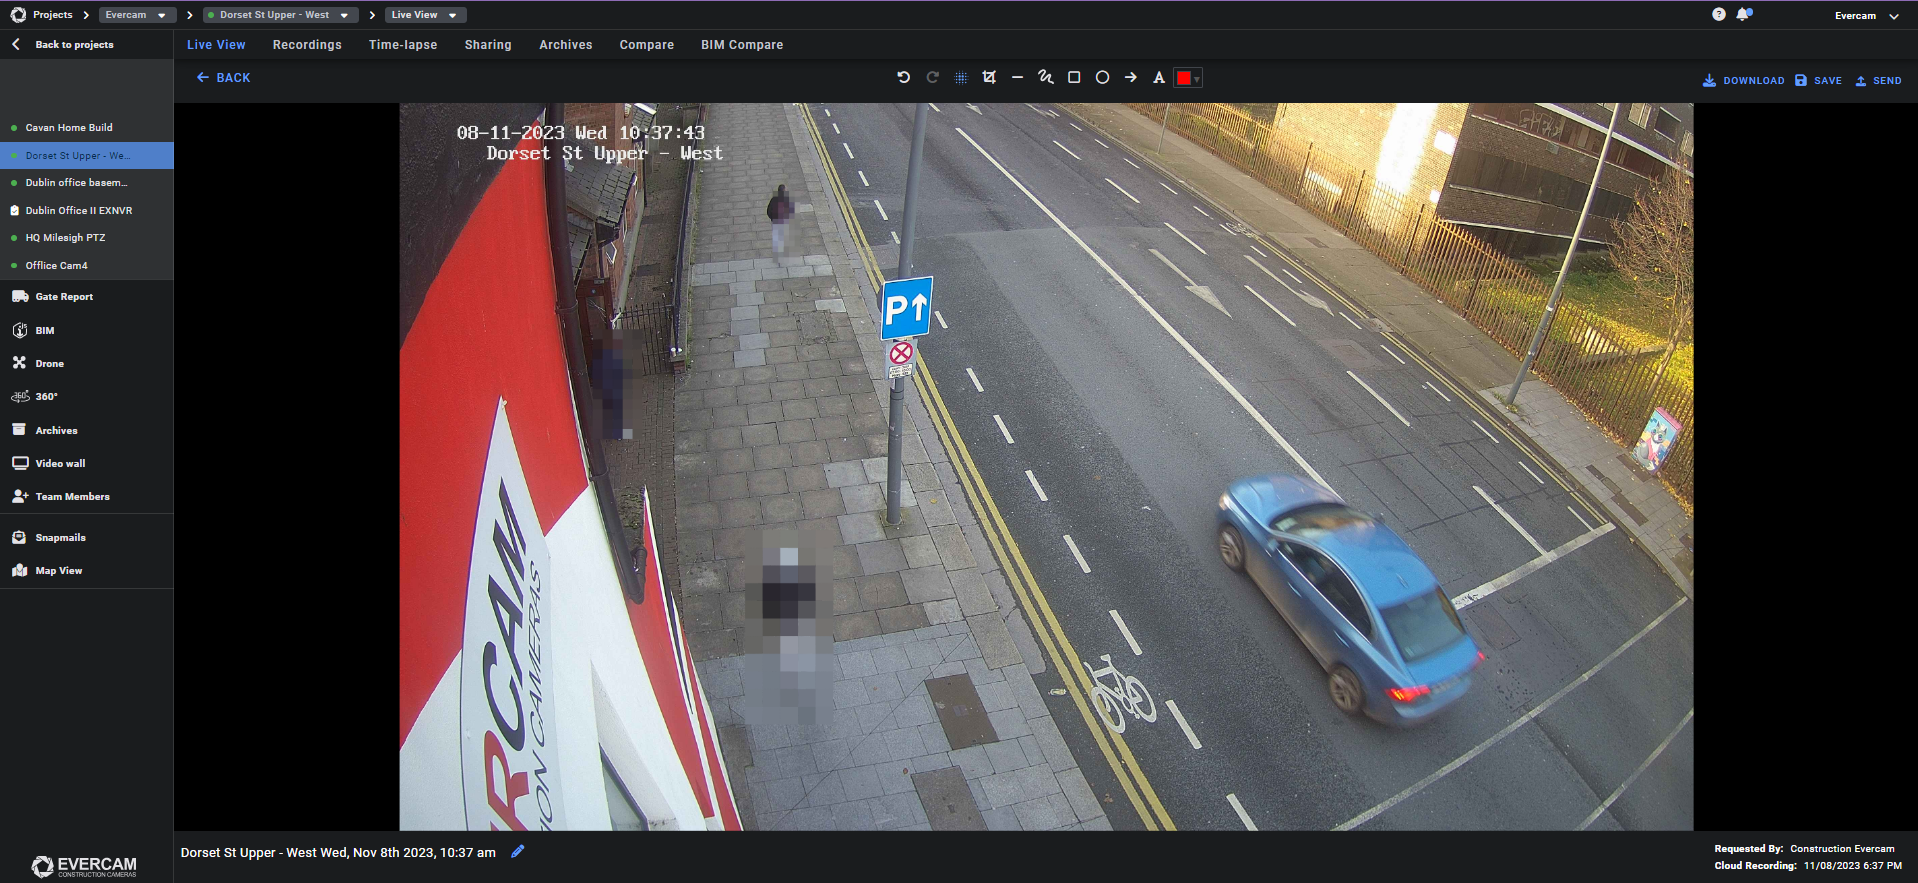Click the Download button
The height and width of the screenshot is (883, 1918).
pos(1743,80)
